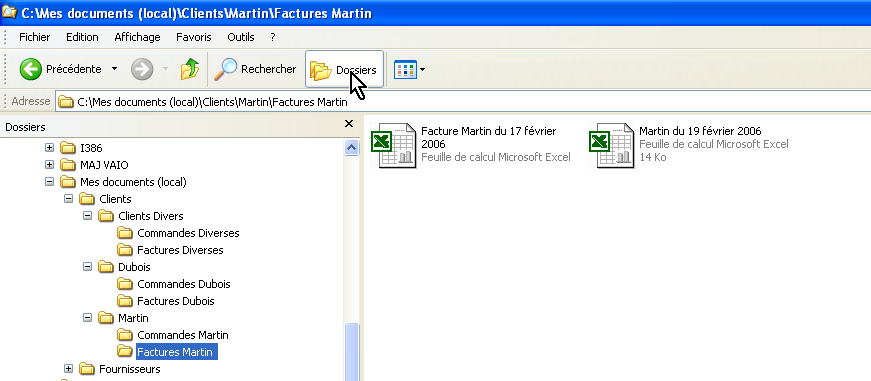This screenshot has width=871, height=381.
Task: Click the Commandes Diverses tree label
Action: pos(188,233)
